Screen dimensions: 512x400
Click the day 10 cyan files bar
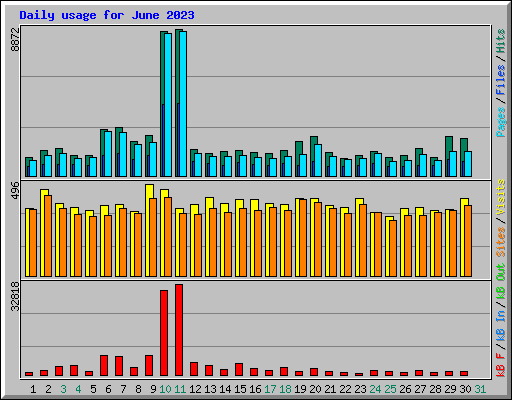tap(168, 105)
